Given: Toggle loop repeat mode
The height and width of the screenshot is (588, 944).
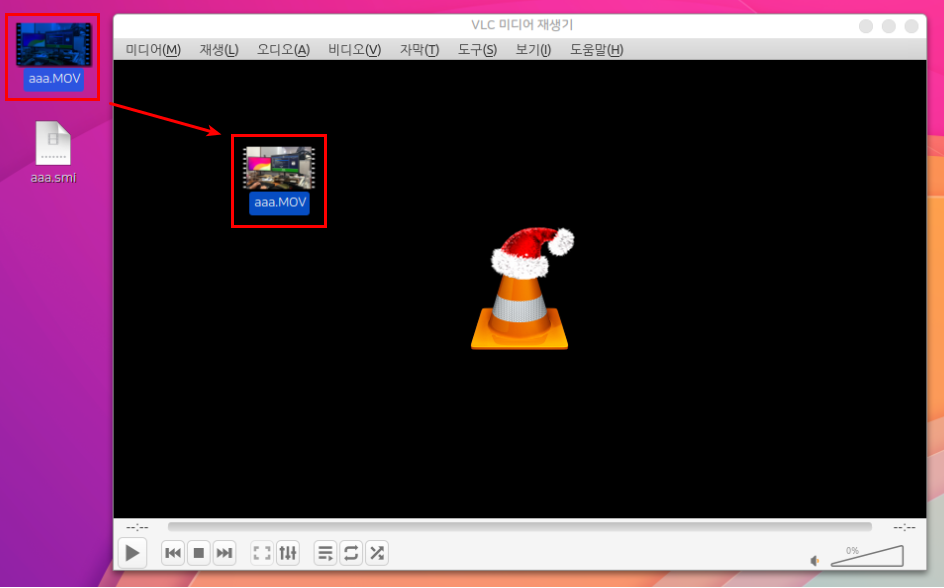Looking at the screenshot, I should 351,552.
